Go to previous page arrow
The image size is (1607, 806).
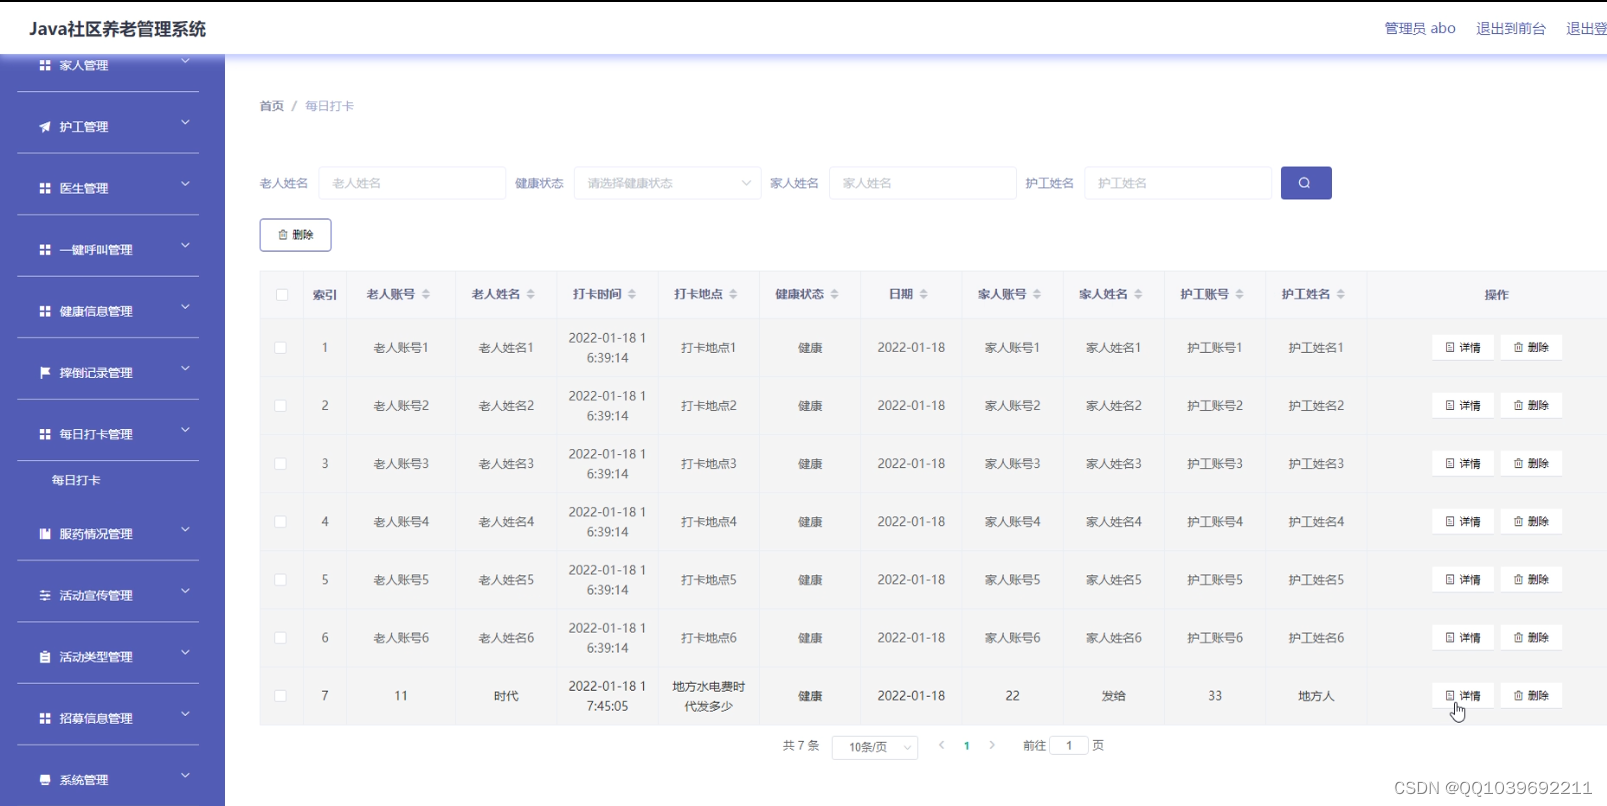(941, 745)
